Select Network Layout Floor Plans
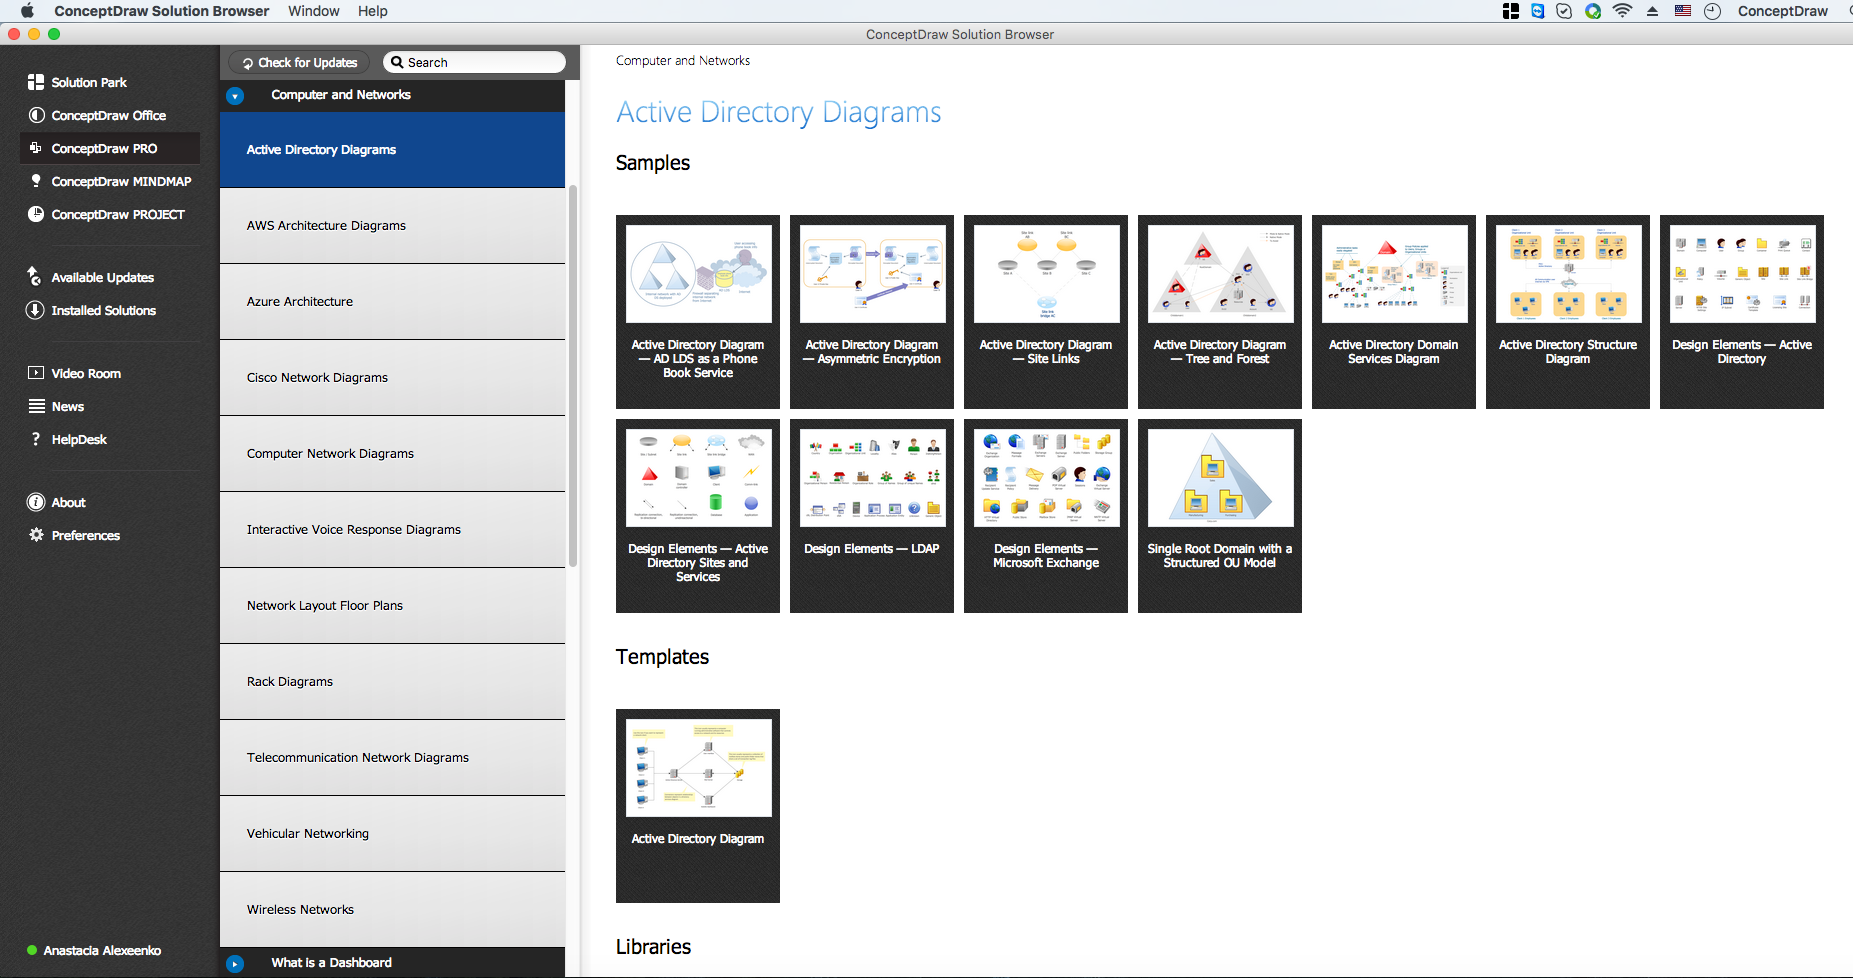This screenshot has width=1853, height=978. click(392, 605)
